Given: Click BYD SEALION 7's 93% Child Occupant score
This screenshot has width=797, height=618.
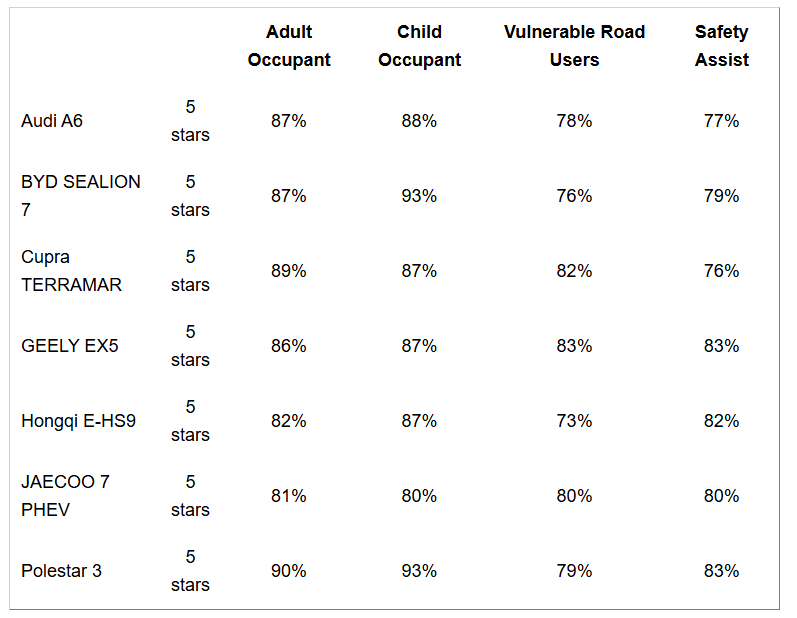Looking at the screenshot, I should 419,196.
